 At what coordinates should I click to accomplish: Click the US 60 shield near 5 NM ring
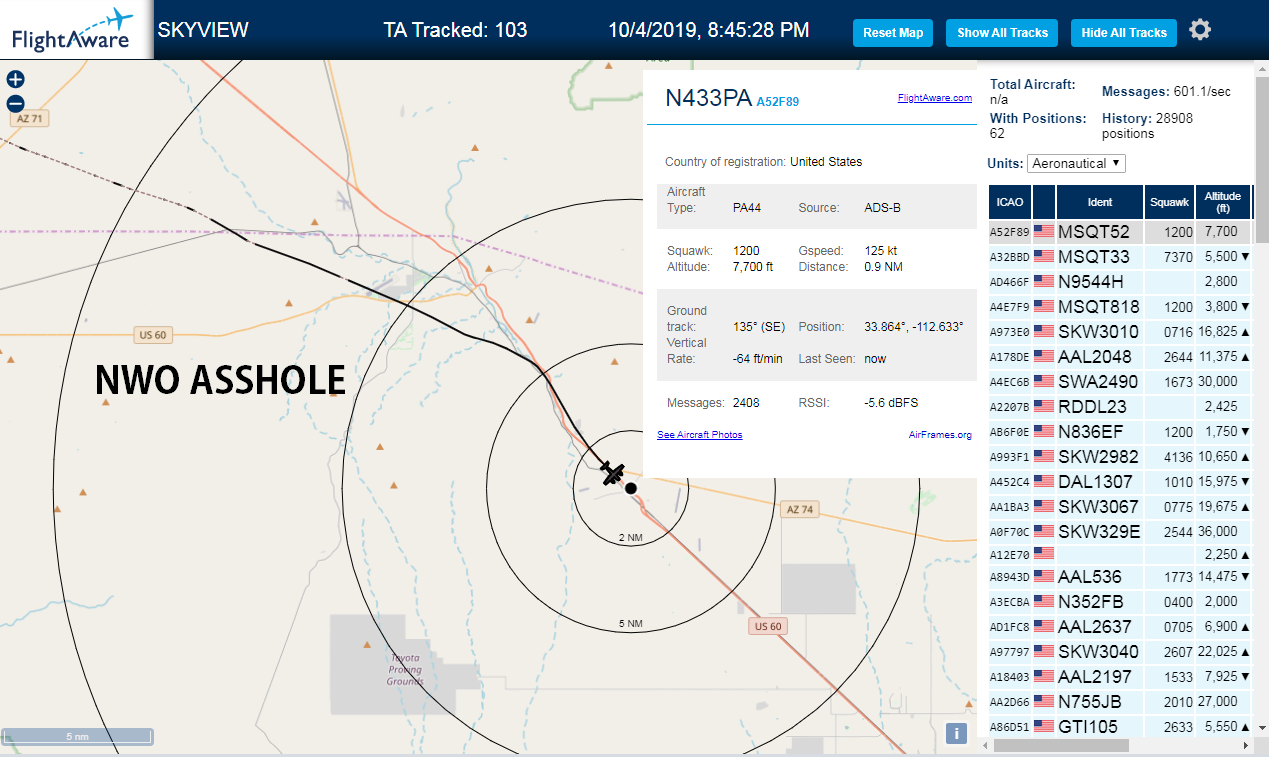pos(768,626)
